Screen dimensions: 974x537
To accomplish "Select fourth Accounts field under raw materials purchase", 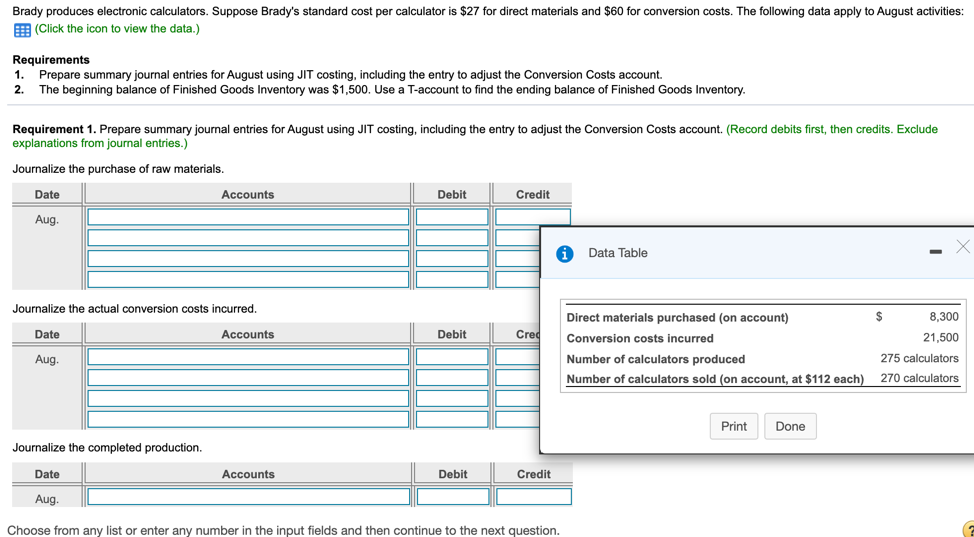I will click(x=248, y=279).
